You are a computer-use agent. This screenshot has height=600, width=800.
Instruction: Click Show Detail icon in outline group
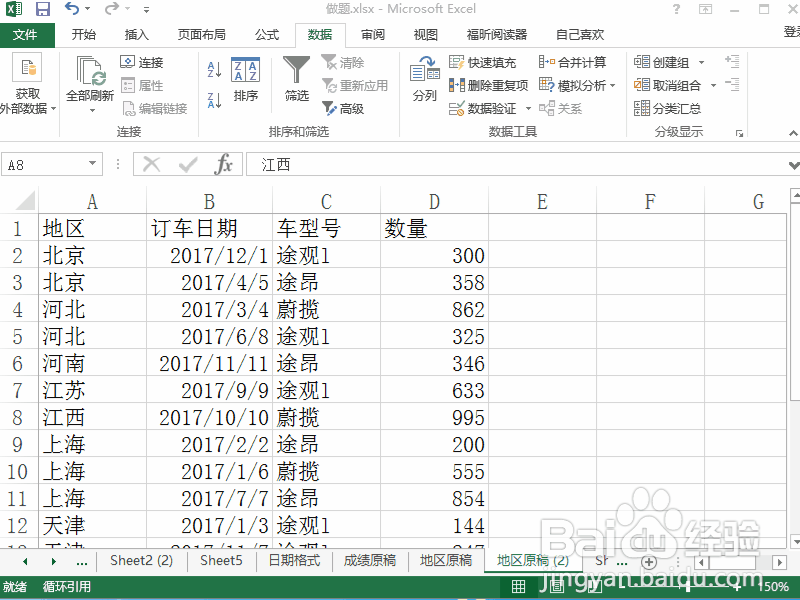pyautogui.click(x=732, y=61)
